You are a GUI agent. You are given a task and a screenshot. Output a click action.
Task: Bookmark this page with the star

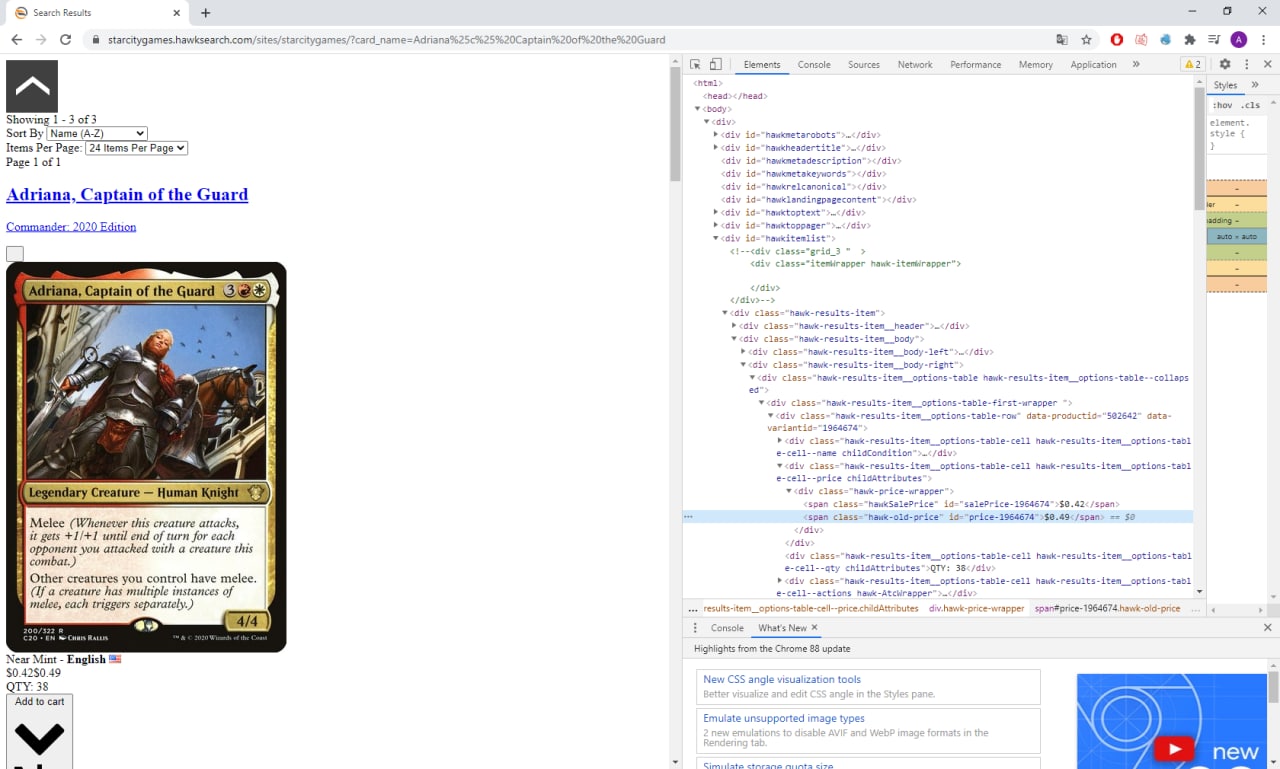coord(1087,40)
